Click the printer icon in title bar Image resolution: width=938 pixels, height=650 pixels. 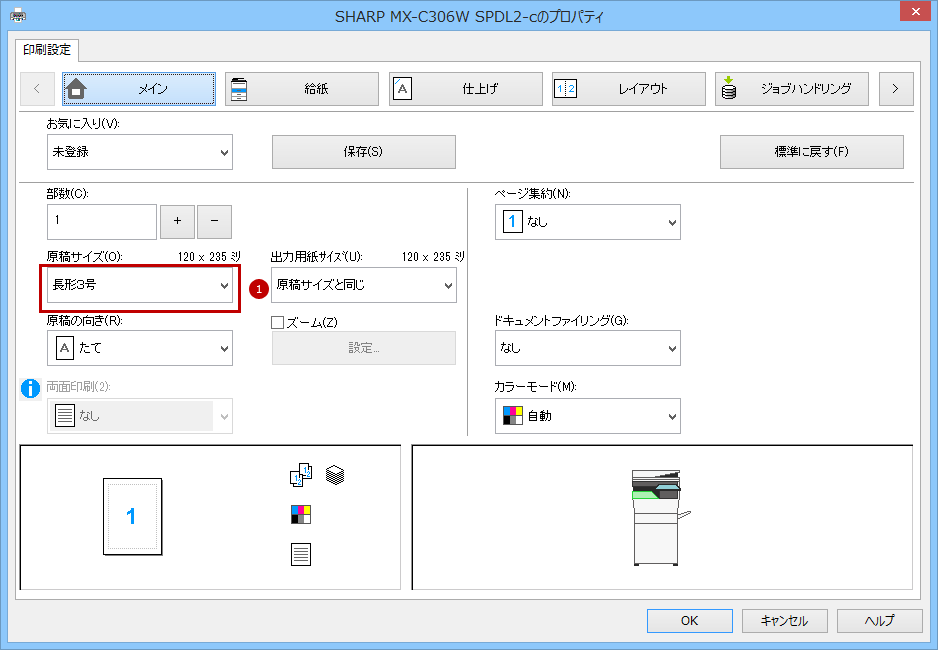pos(18,15)
